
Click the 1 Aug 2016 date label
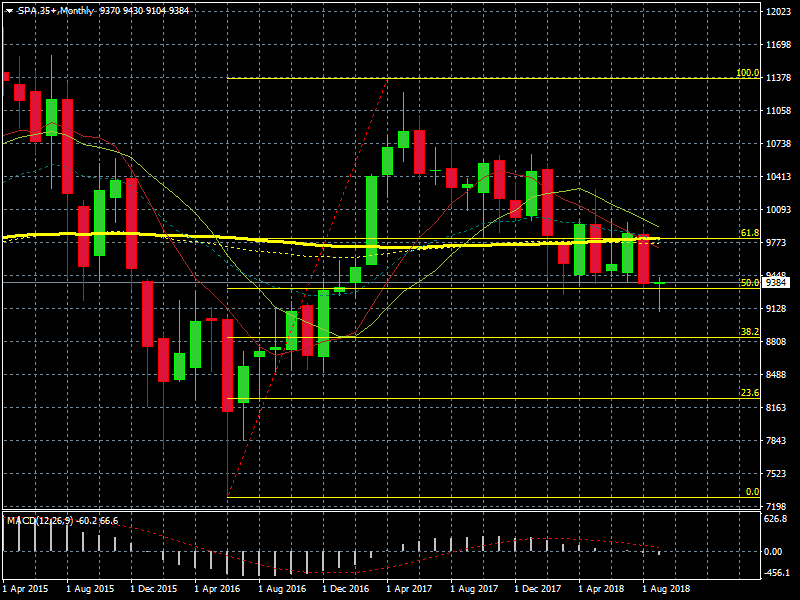click(x=282, y=590)
